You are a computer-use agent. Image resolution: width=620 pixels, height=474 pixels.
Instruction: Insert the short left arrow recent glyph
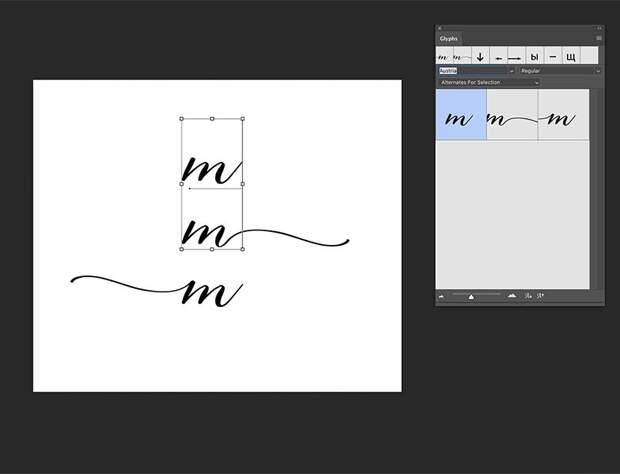coord(499,56)
